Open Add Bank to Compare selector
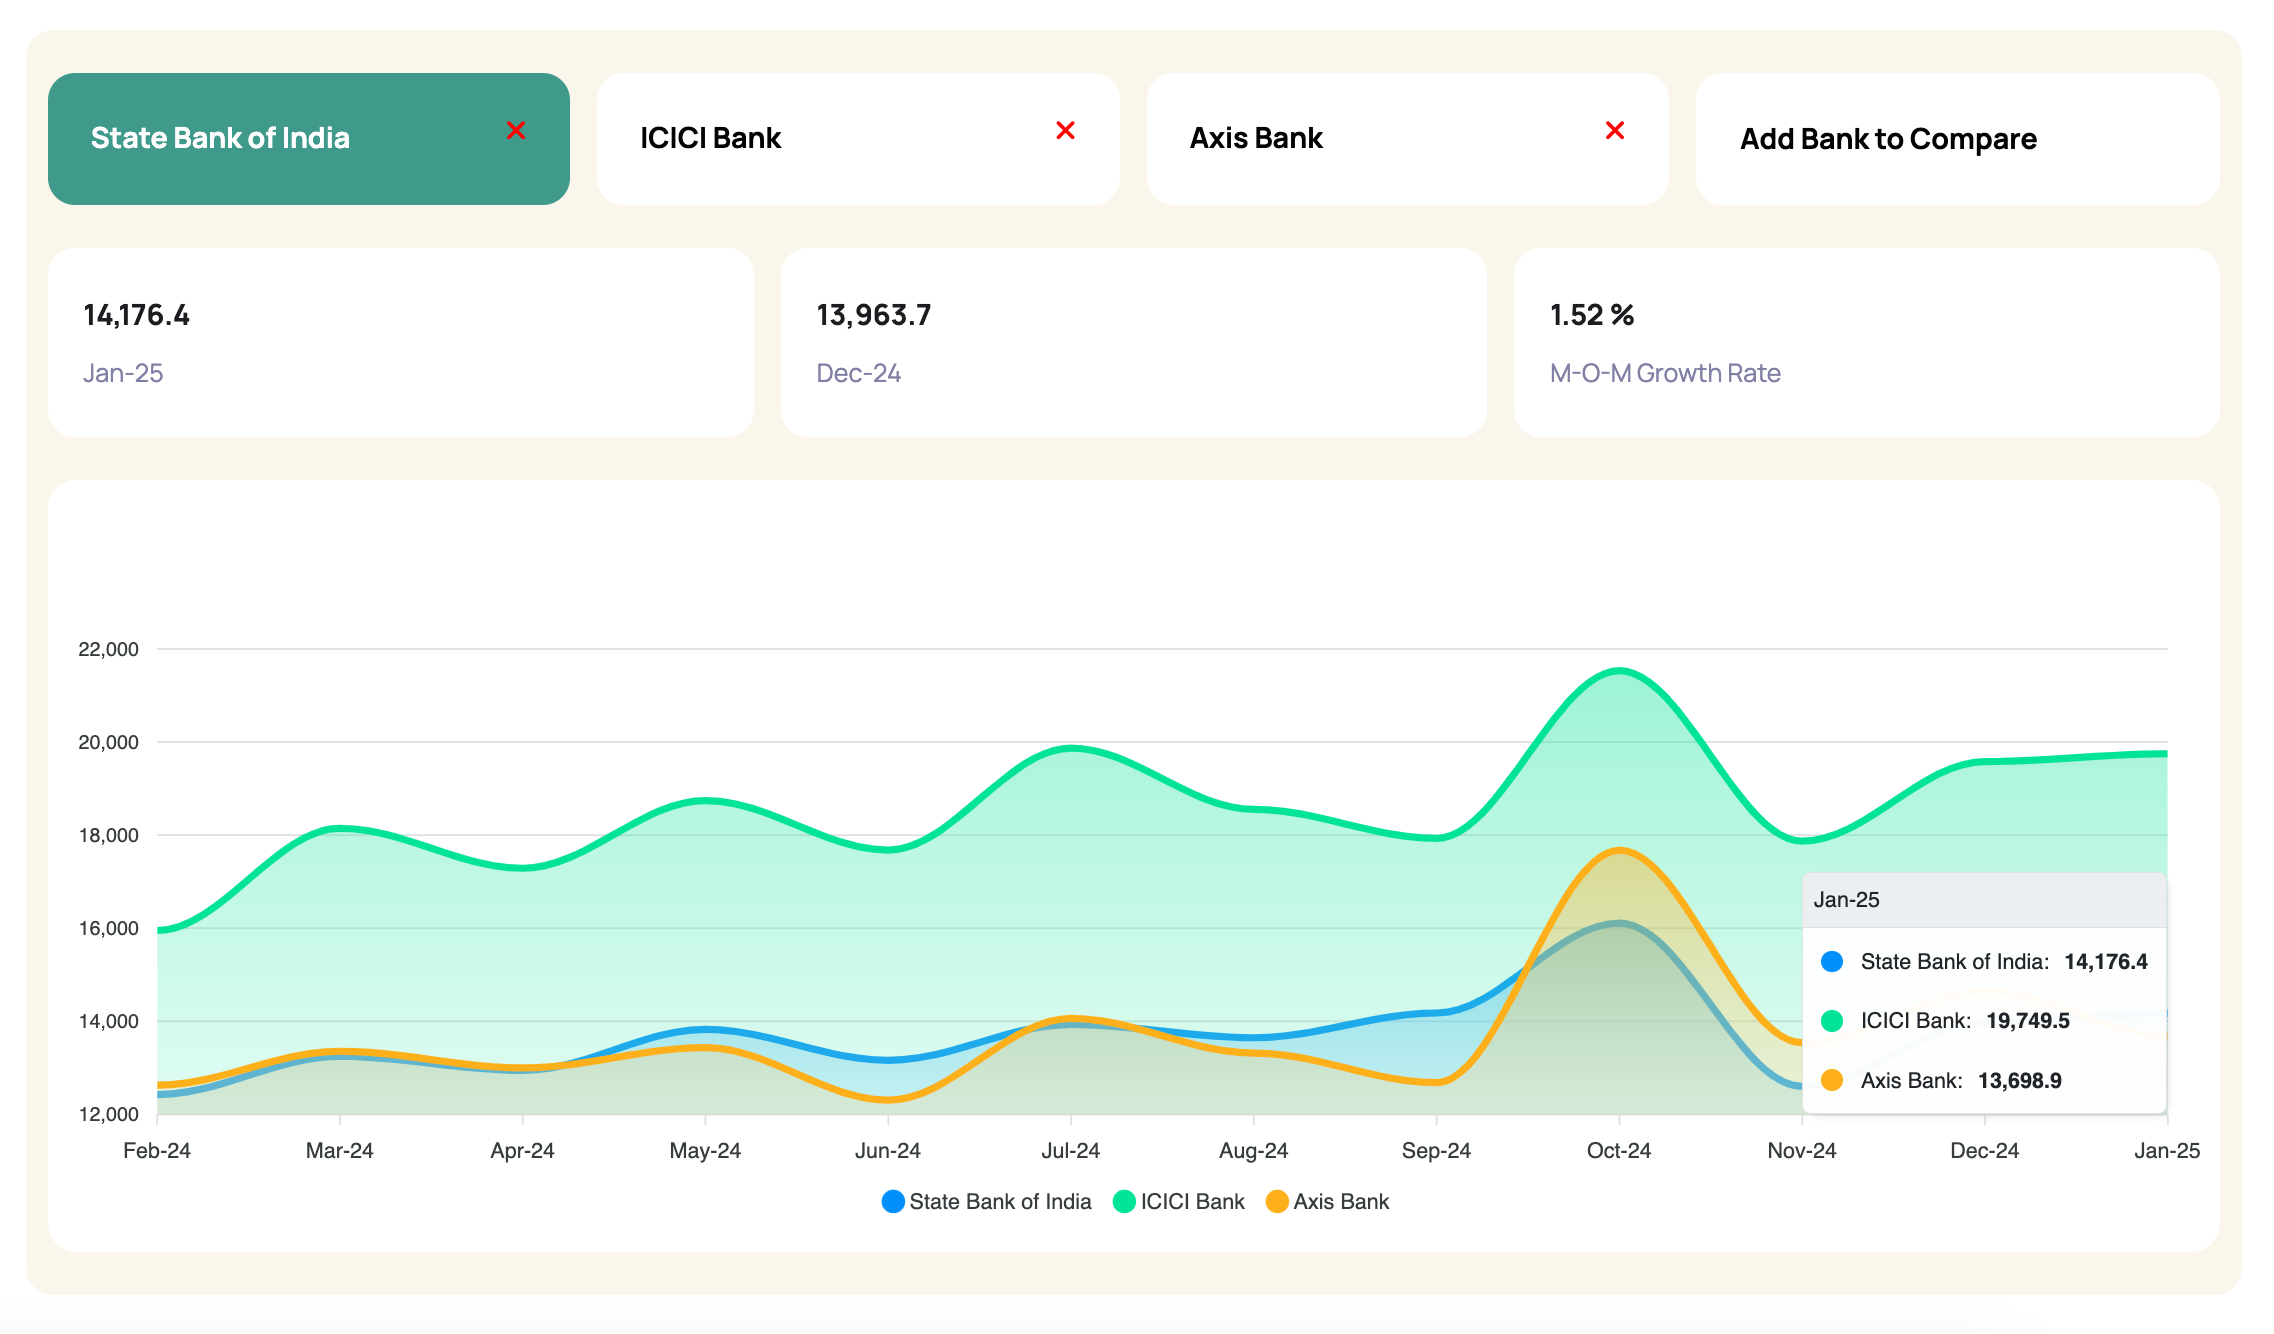Screen dimensions: 2274x1334 [1888, 139]
